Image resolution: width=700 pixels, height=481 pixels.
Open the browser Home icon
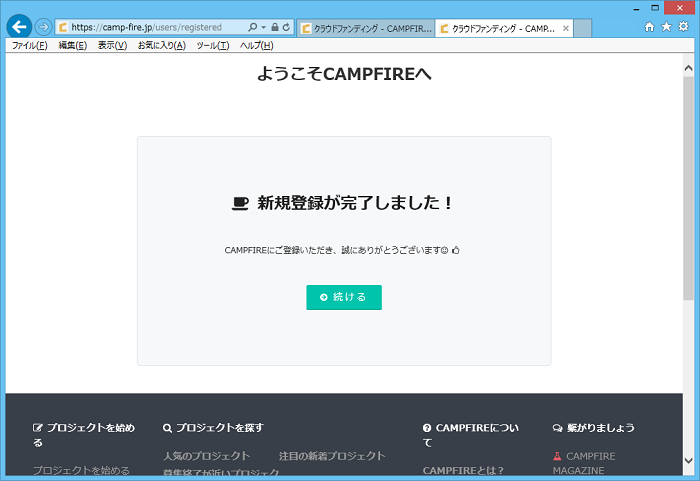(650, 27)
